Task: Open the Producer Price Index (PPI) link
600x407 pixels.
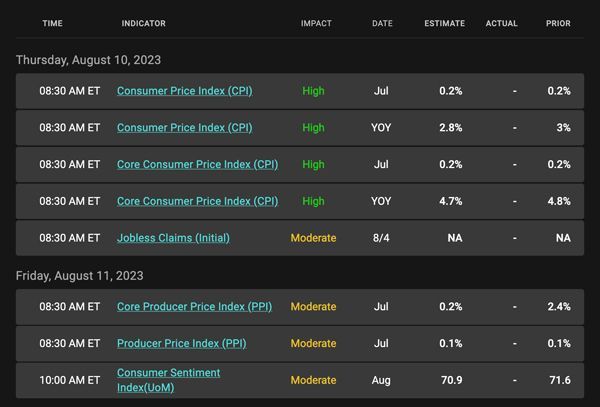Action: point(182,344)
